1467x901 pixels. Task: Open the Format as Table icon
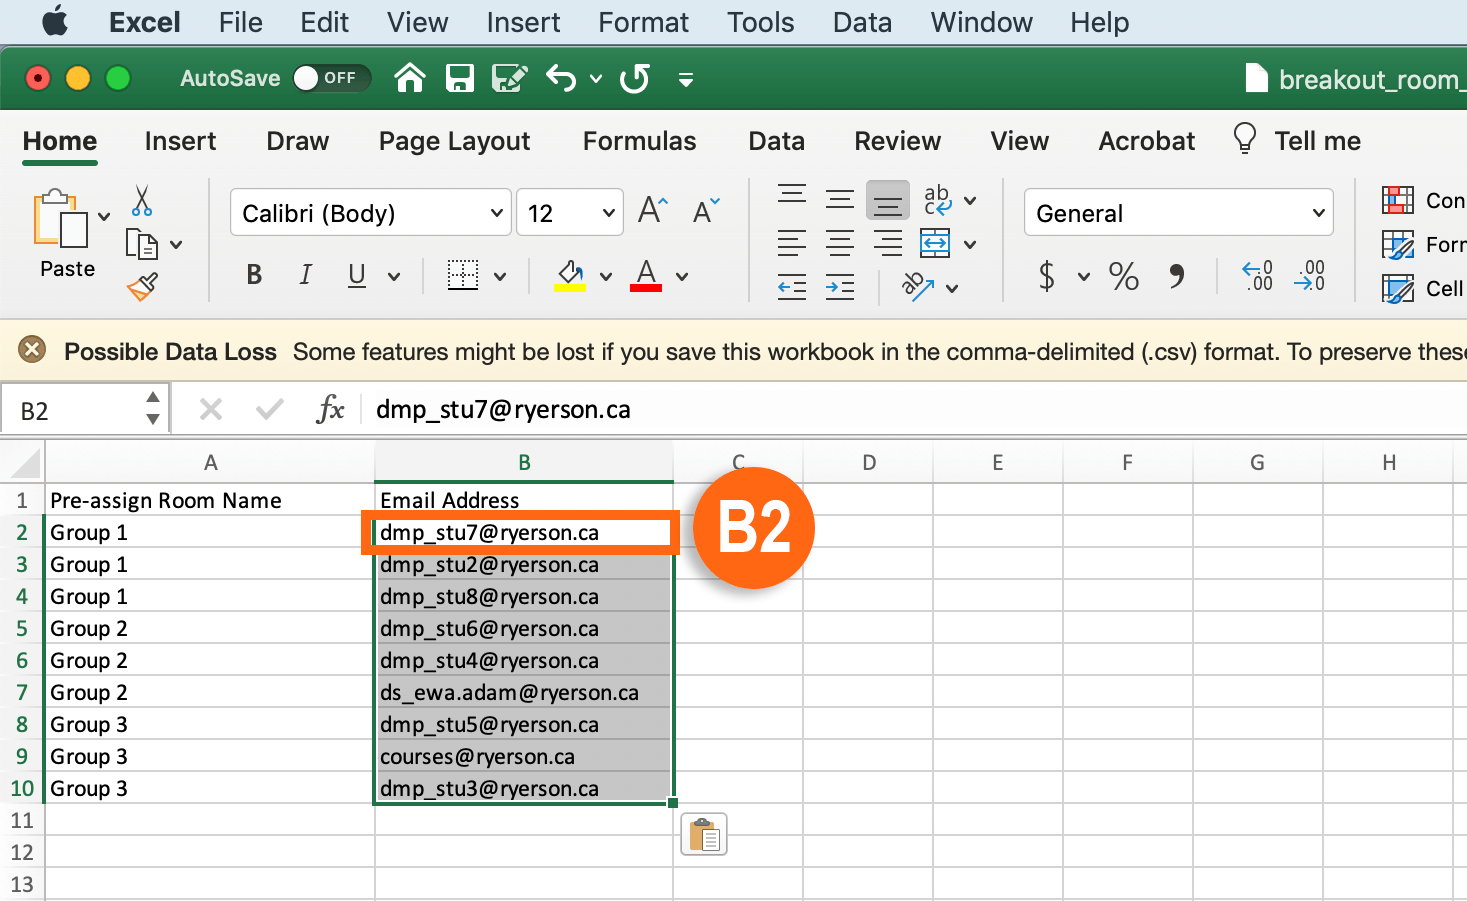click(1398, 244)
